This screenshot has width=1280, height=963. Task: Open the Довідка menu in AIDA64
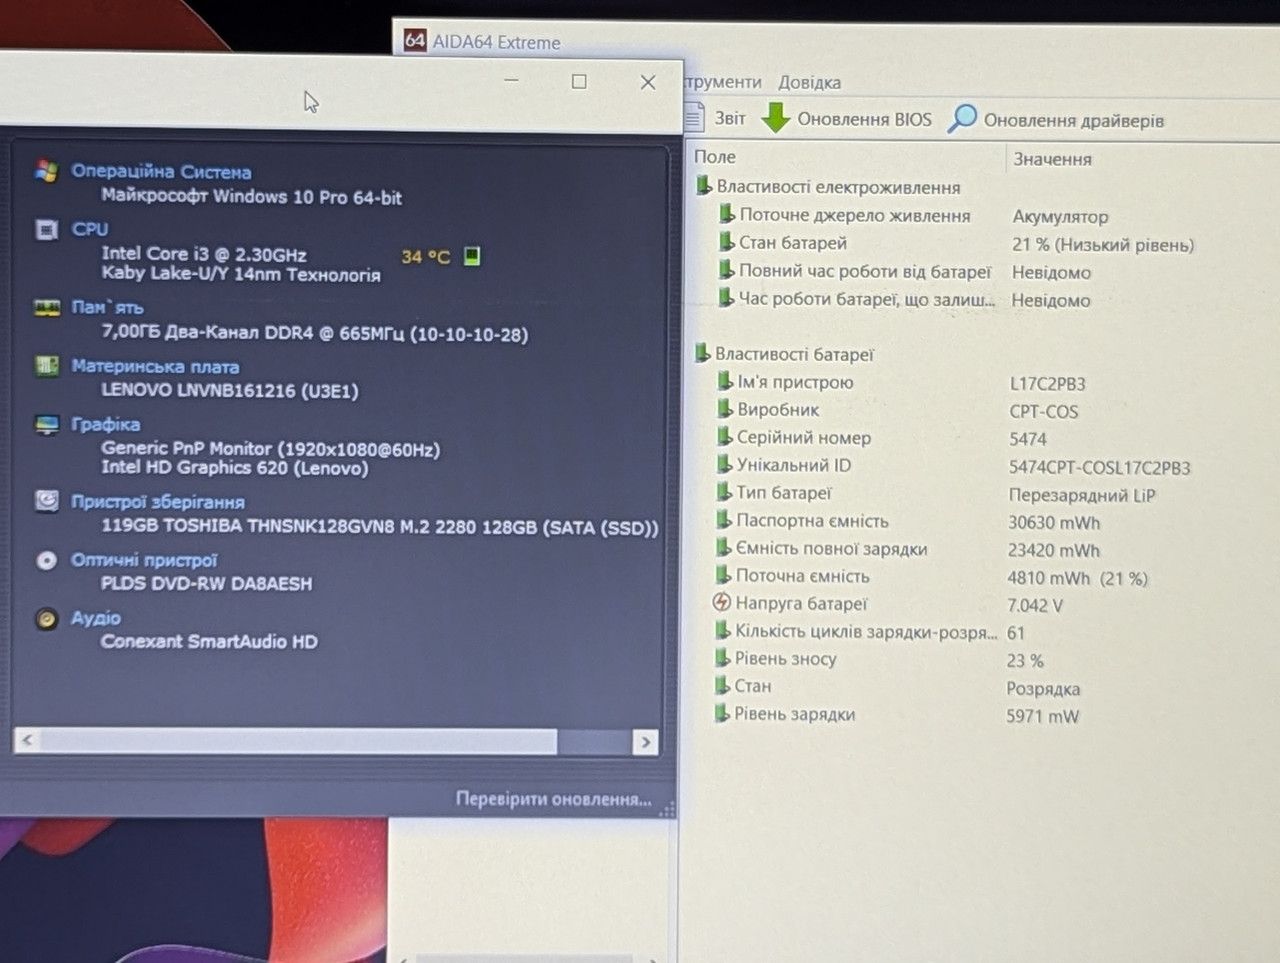point(809,82)
